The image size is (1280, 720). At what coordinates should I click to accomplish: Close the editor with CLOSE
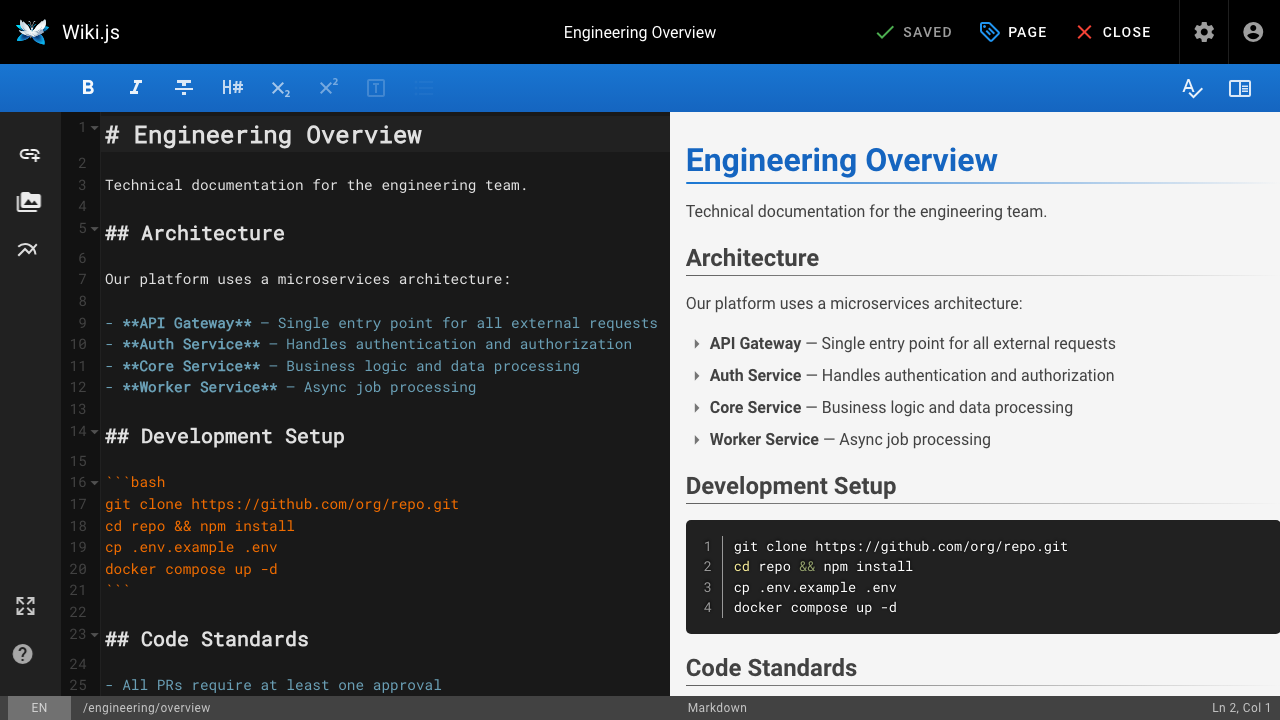[x=1114, y=32]
